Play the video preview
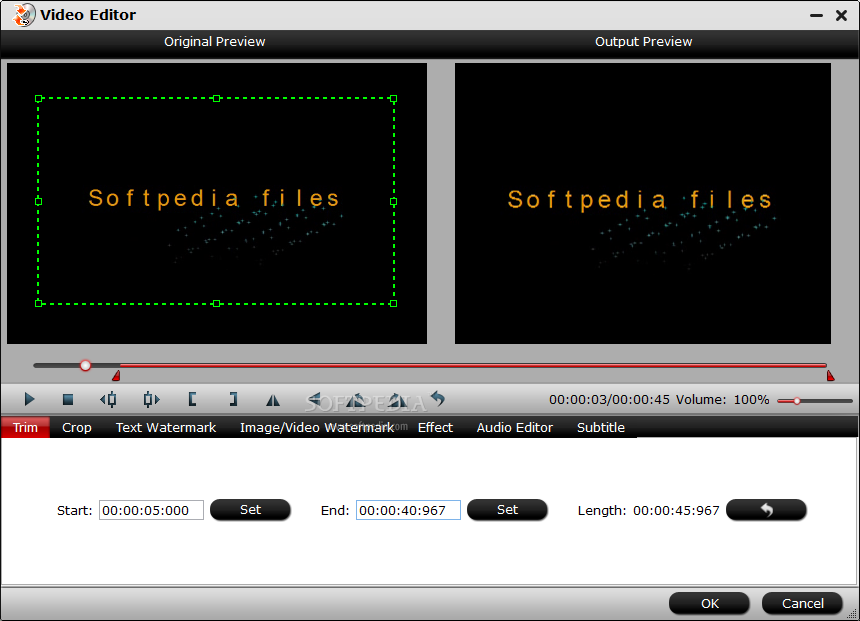The image size is (860, 621). coord(30,399)
